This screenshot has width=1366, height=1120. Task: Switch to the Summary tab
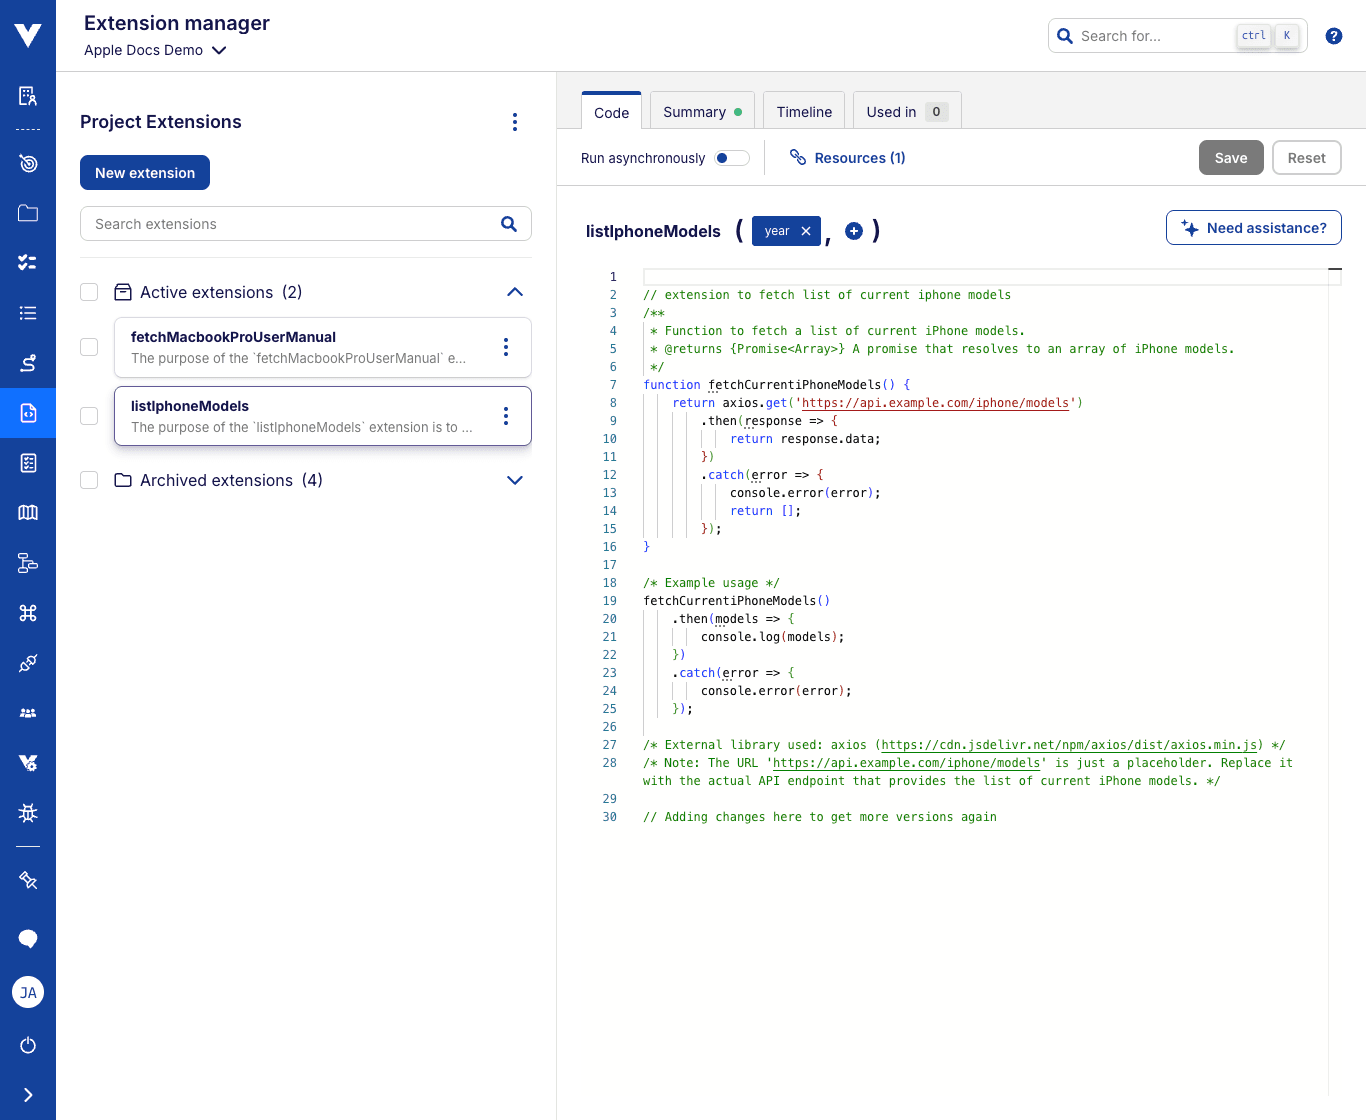click(x=702, y=111)
